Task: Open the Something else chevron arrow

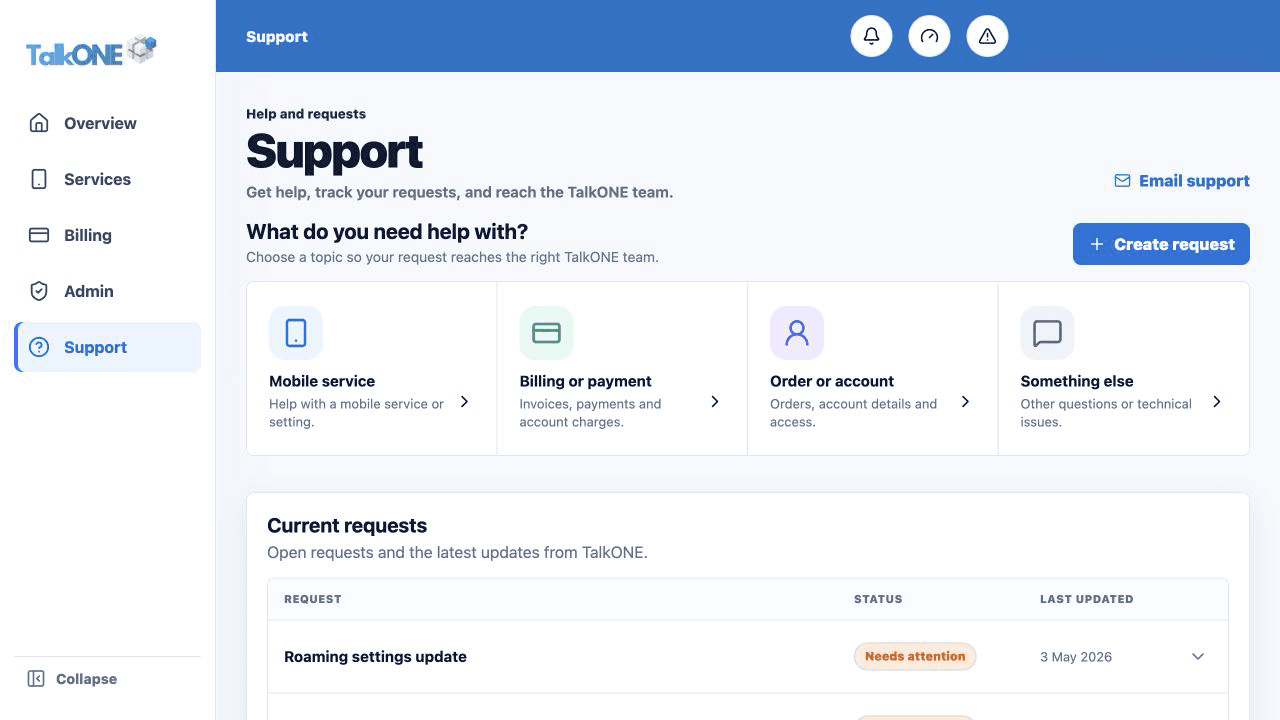Action: (1216, 402)
